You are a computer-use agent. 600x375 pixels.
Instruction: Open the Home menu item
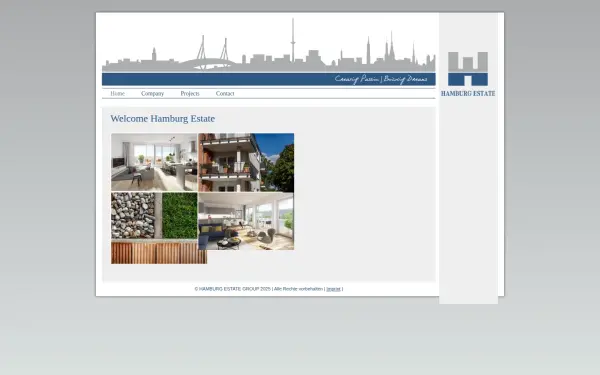pyautogui.click(x=117, y=93)
